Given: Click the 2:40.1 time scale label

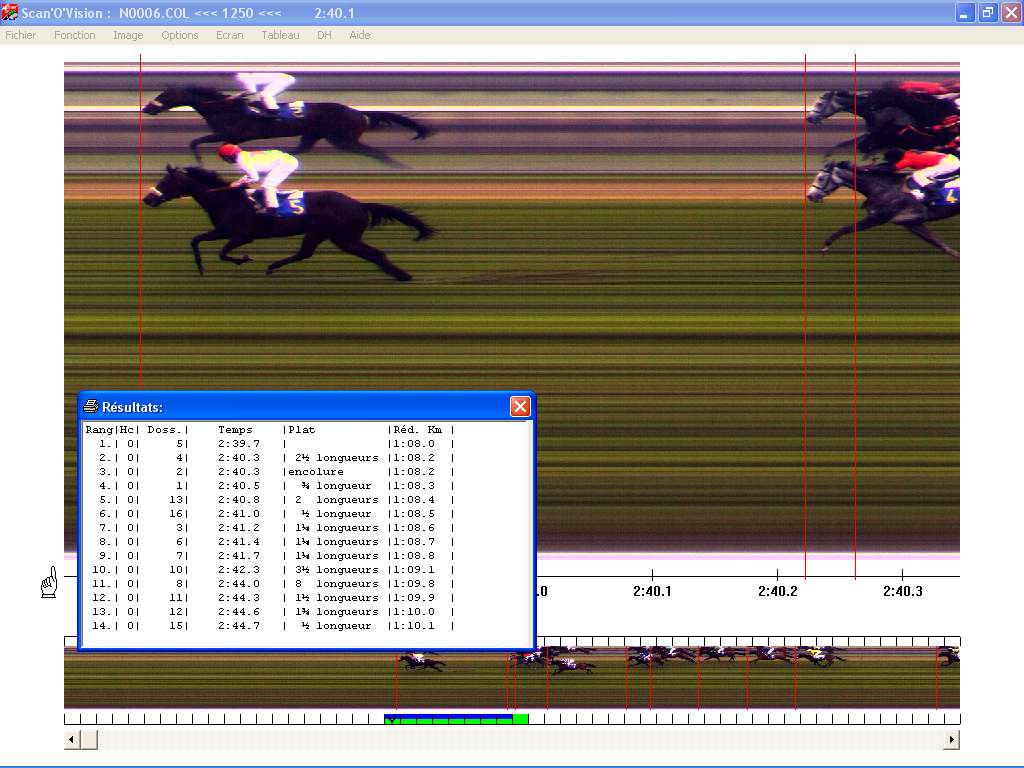Looking at the screenshot, I should pyautogui.click(x=652, y=591).
